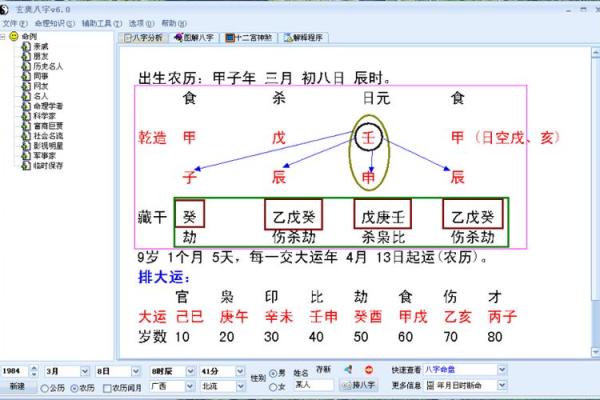Select the 男 gender radio button

pyautogui.click(x=273, y=373)
